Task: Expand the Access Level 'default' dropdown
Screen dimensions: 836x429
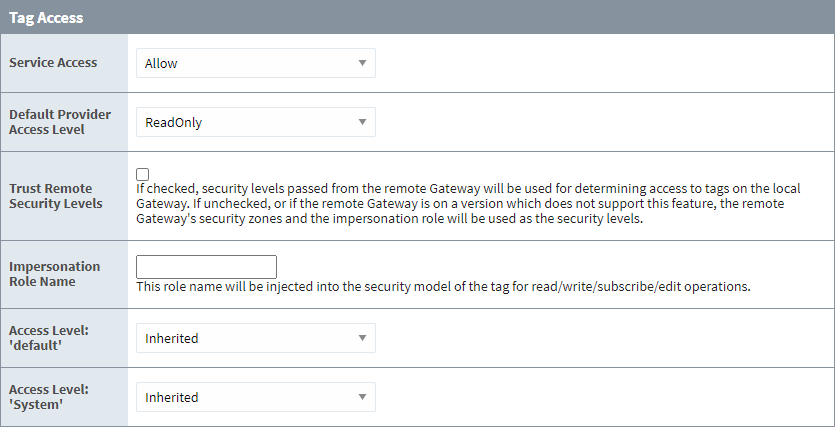Action: 255,339
